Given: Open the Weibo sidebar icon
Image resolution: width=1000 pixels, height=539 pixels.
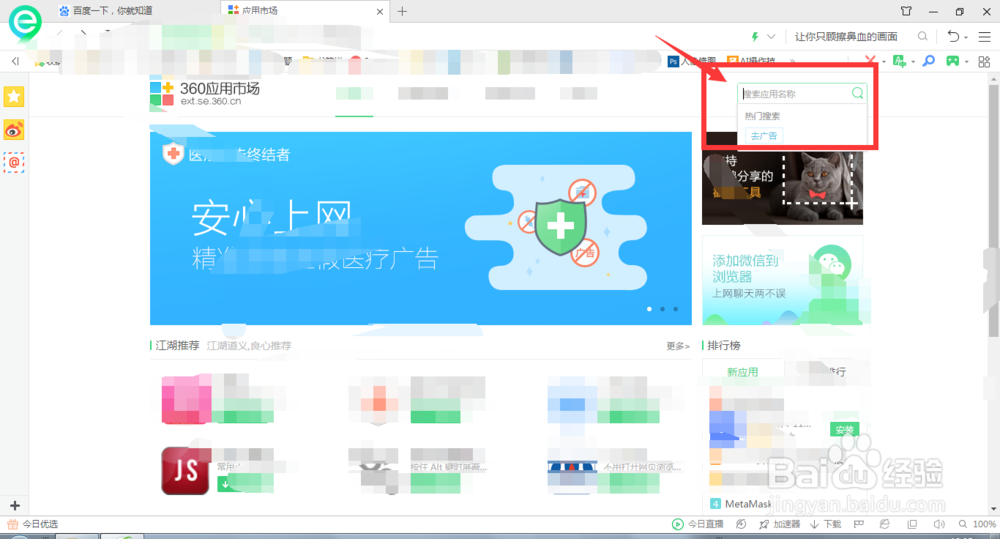Looking at the screenshot, I should (x=13, y=130).
